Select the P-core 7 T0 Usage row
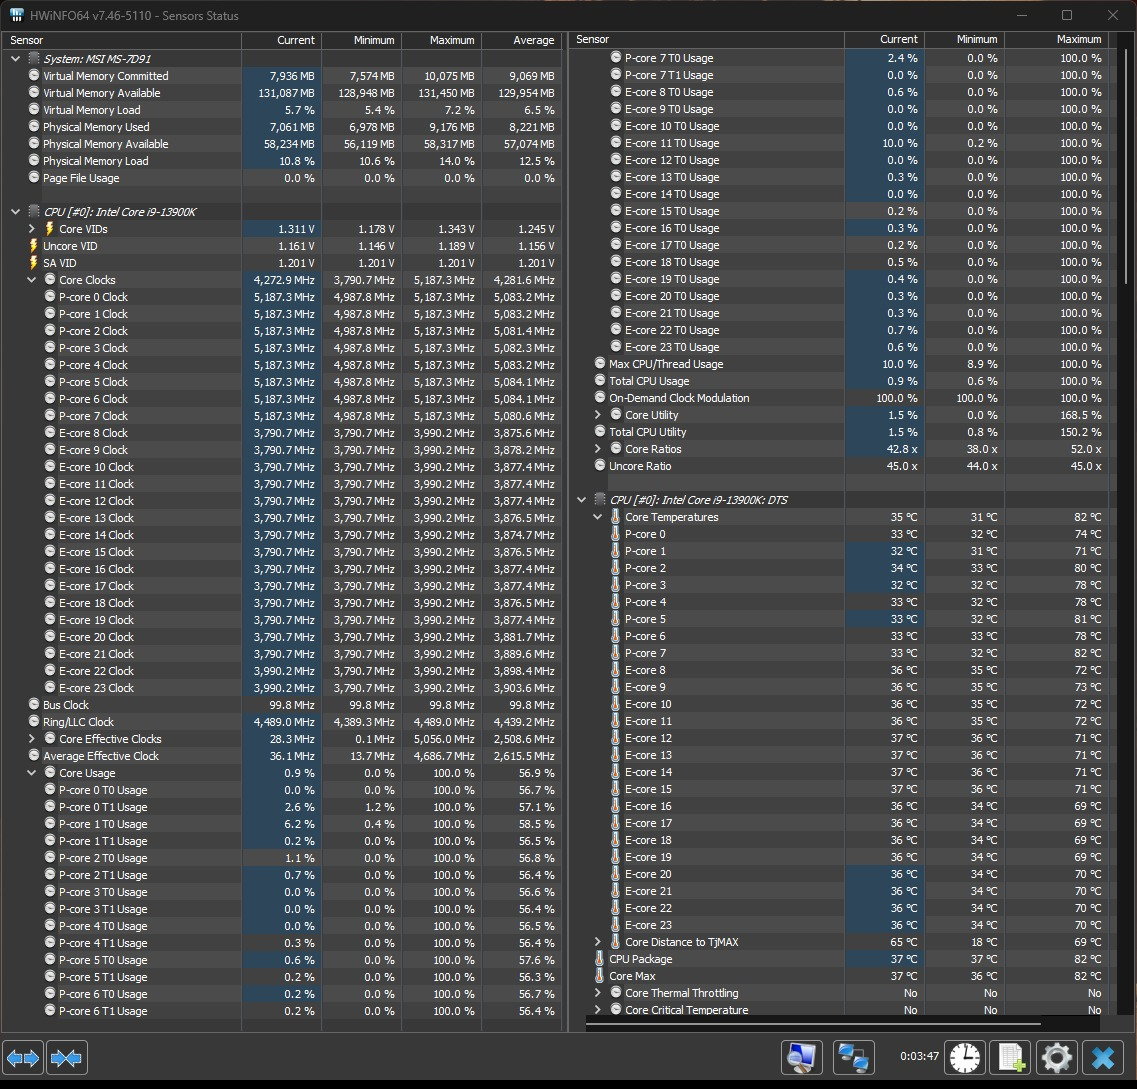 click(839, 58)
